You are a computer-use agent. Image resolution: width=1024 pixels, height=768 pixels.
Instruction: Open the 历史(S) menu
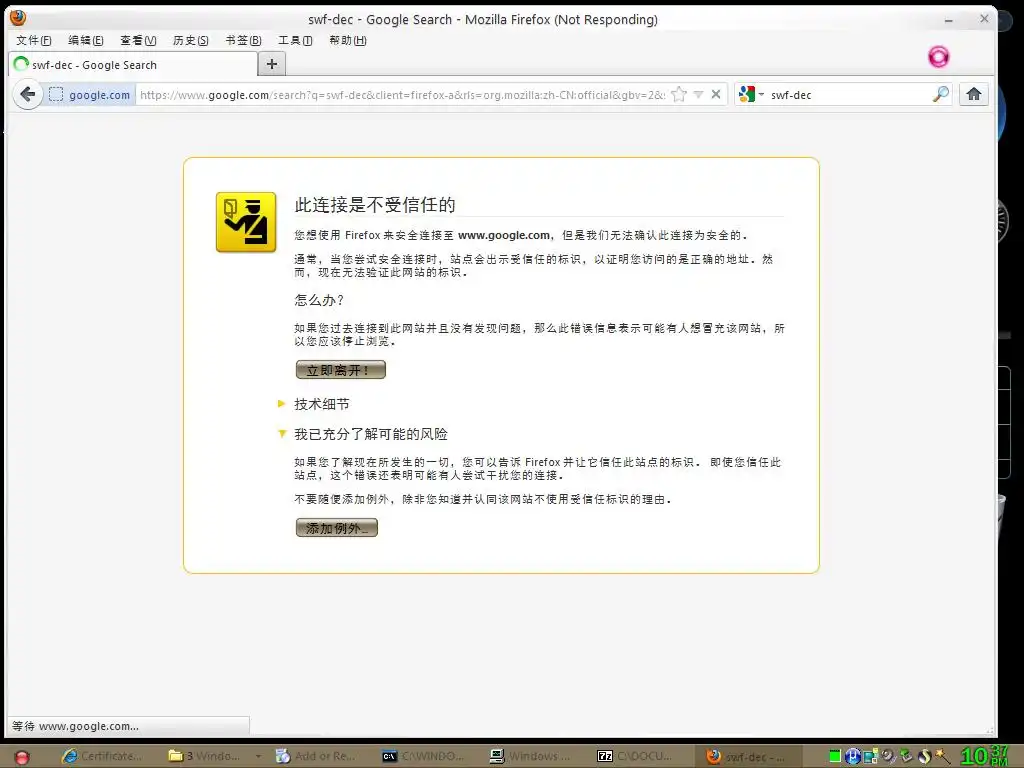pos(190,40)
